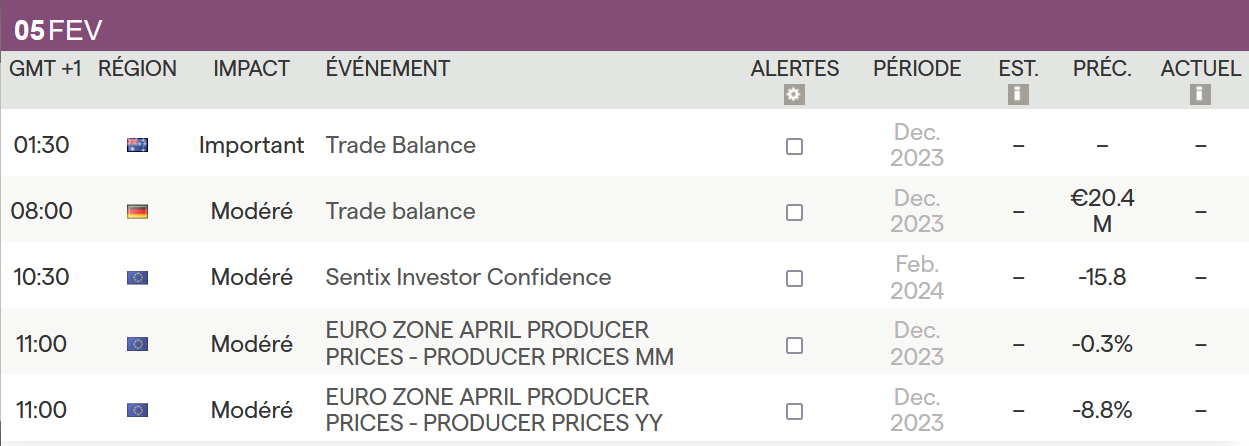Click the IMPACT column header

(x=251, y=68)
